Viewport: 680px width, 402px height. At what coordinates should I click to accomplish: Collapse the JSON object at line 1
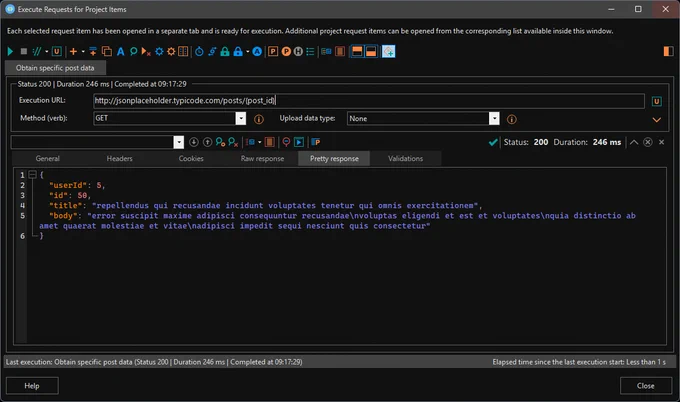[x=32, y=175]
